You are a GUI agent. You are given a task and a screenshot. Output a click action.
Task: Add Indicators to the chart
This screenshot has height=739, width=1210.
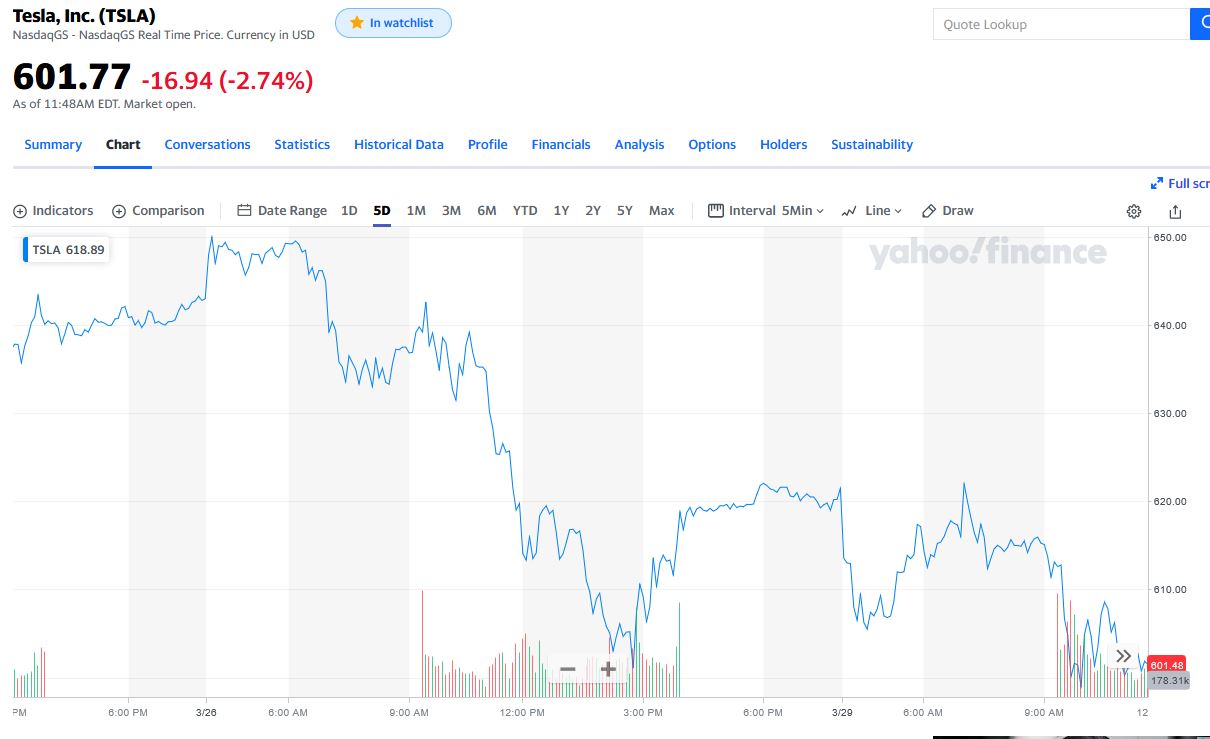coord(53,211)
